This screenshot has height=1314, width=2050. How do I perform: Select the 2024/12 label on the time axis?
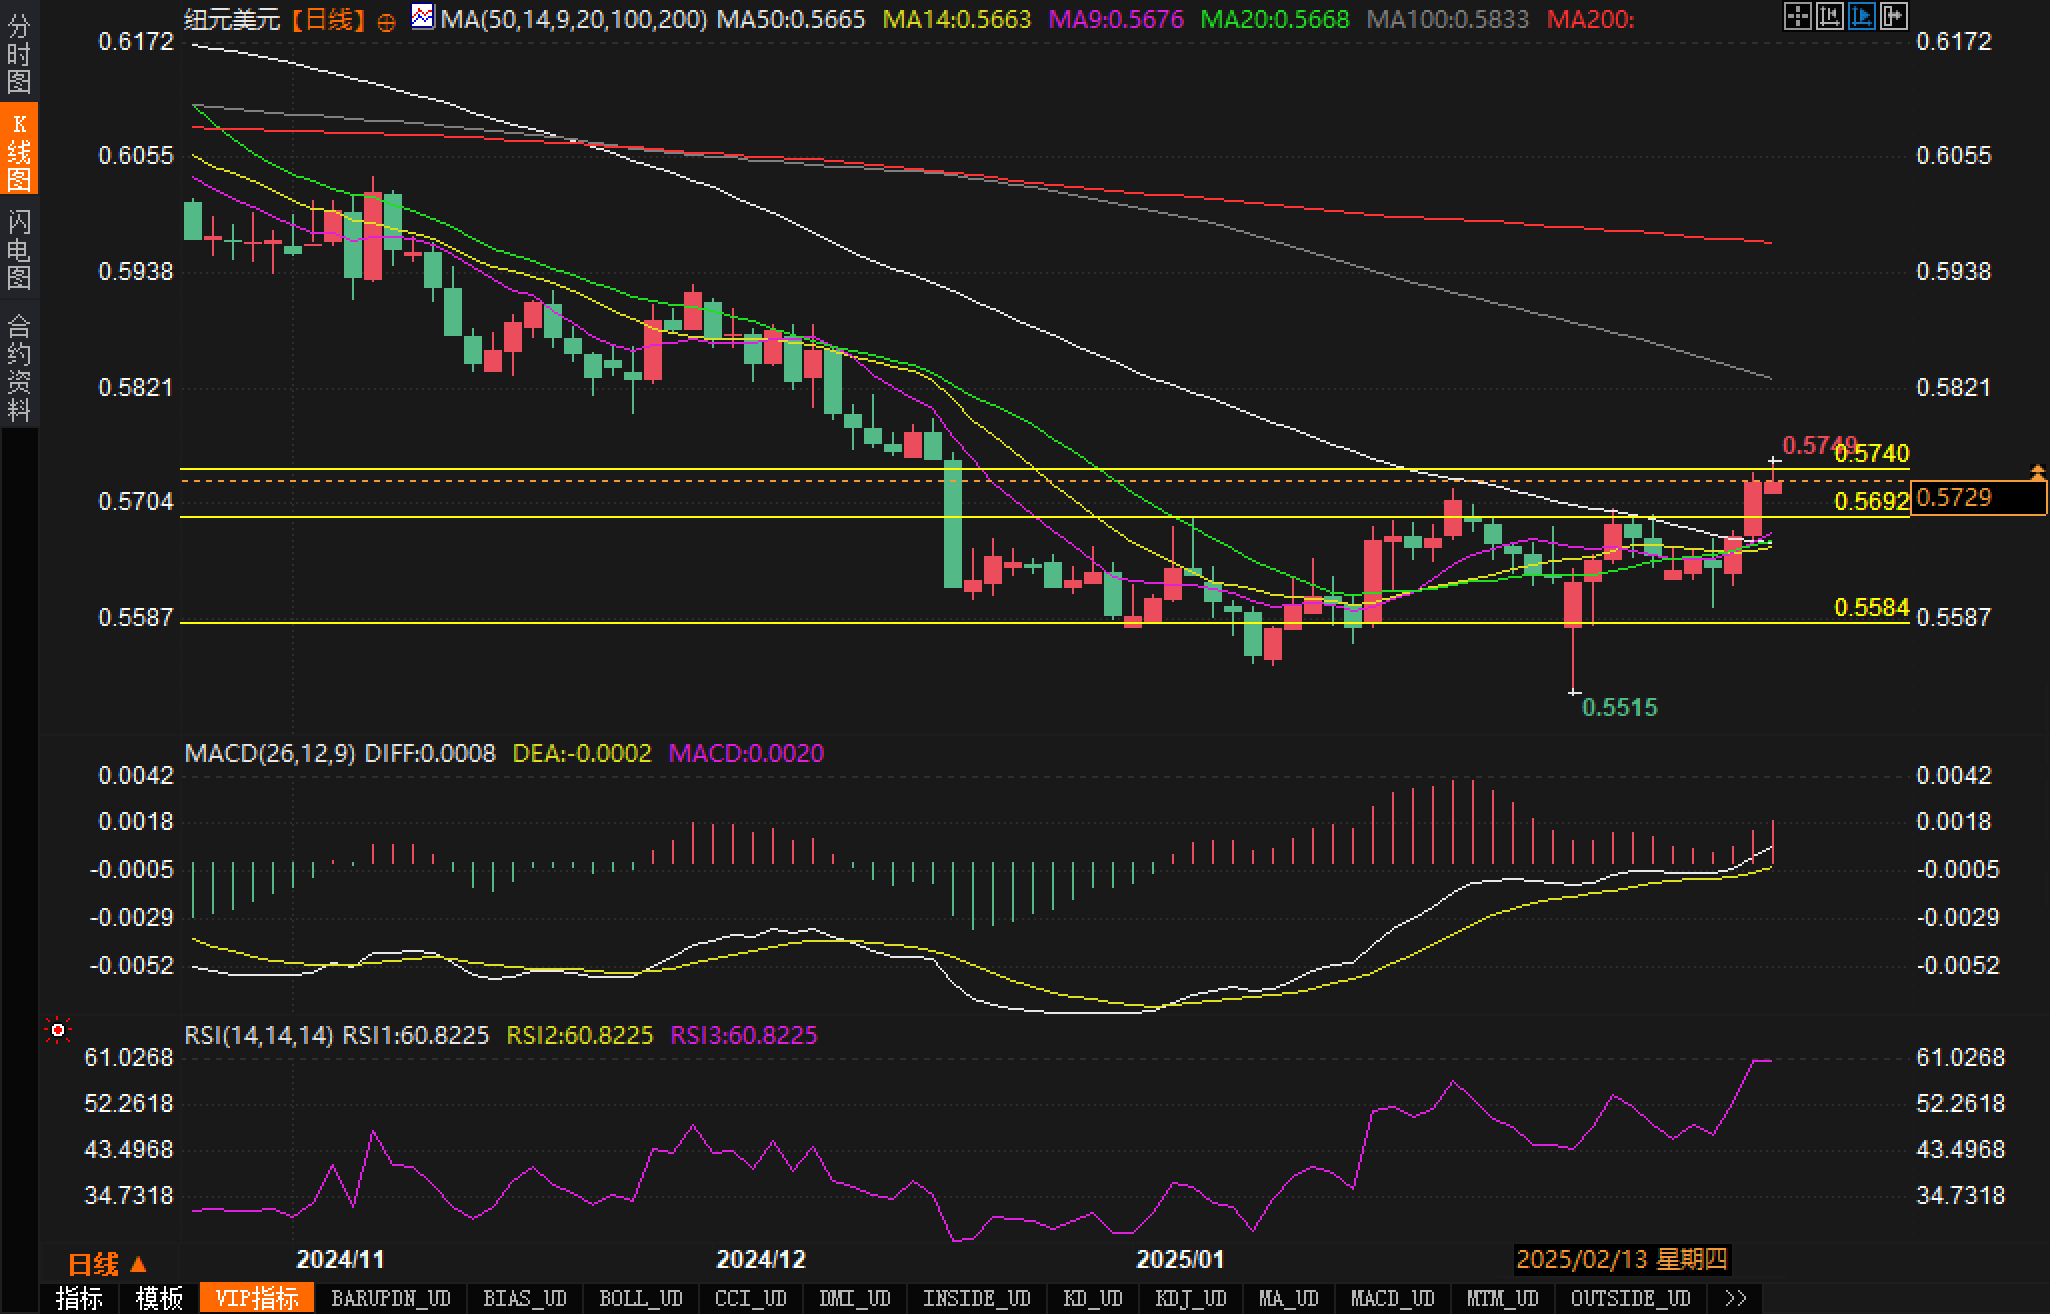click(761, 1259)
